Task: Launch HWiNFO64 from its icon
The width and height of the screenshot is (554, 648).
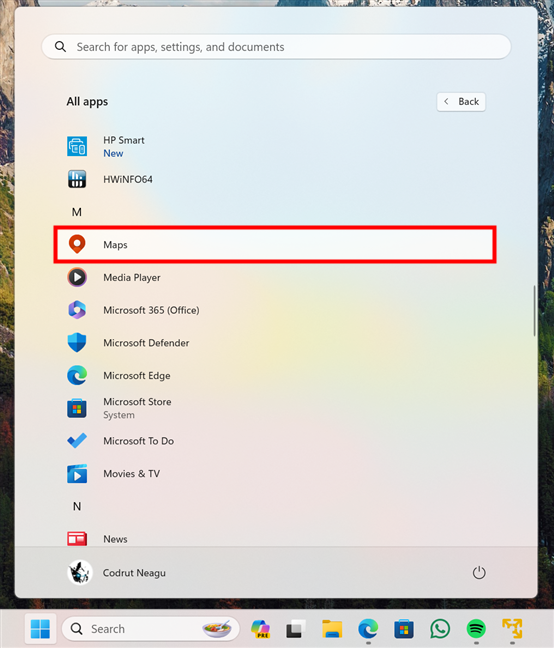Action: click(x=77, y=179)
